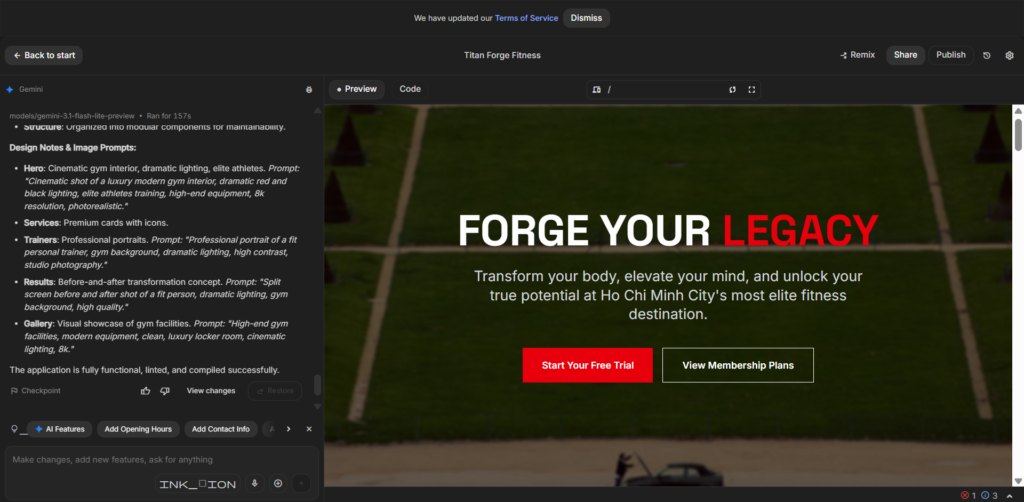1024x502 pixels.
Task: Click the thumbs up feedback icon
Action: (146, 391)
